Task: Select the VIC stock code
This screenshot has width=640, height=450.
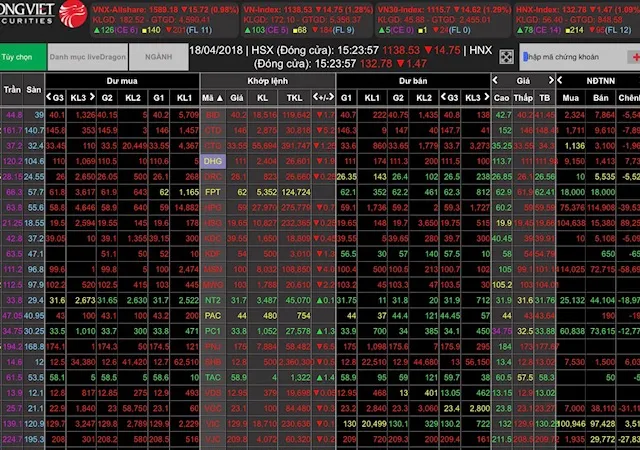Action: point(213,424)
